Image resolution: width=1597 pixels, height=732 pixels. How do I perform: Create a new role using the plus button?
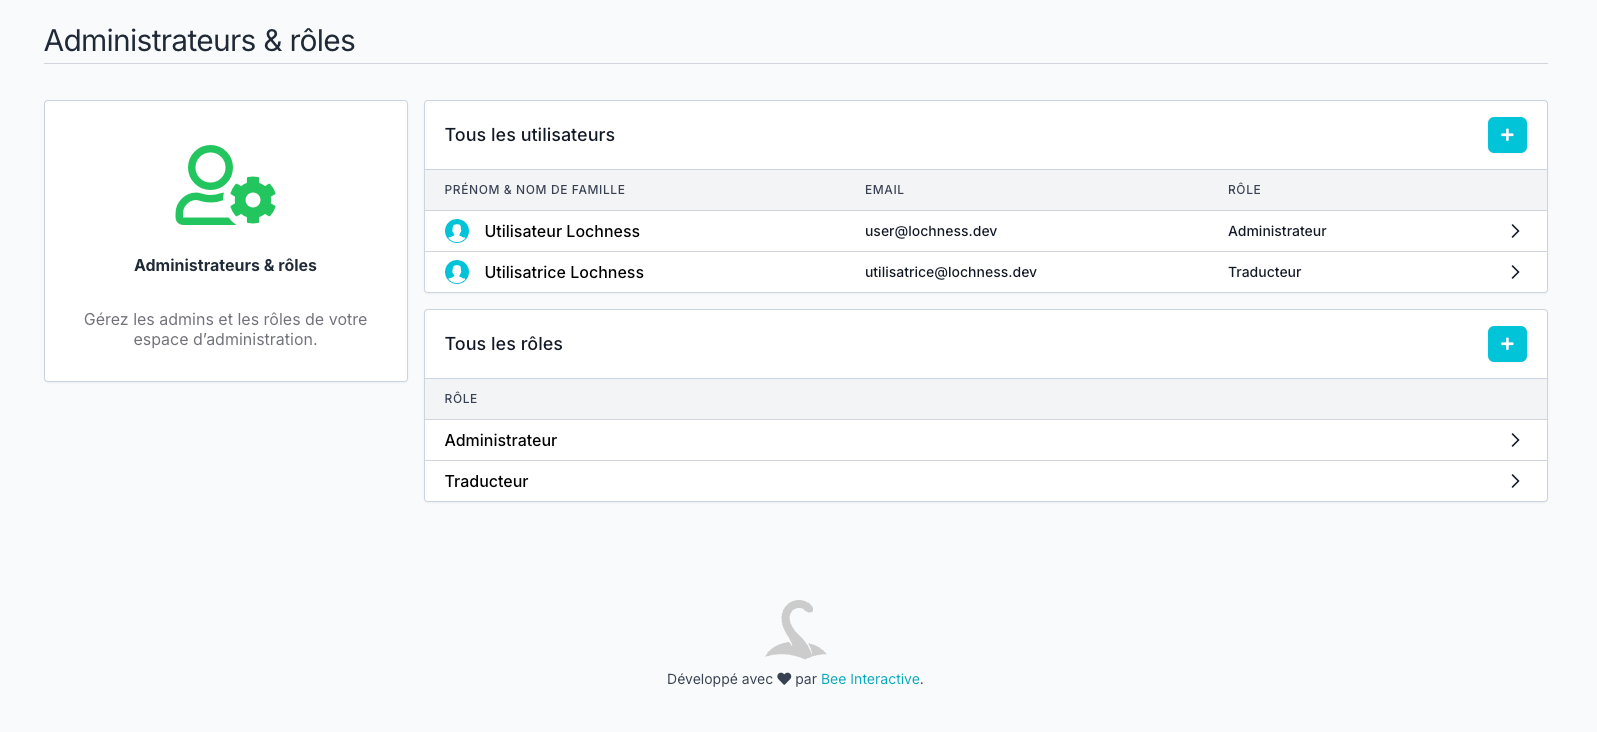click(x=1506, y=344)
